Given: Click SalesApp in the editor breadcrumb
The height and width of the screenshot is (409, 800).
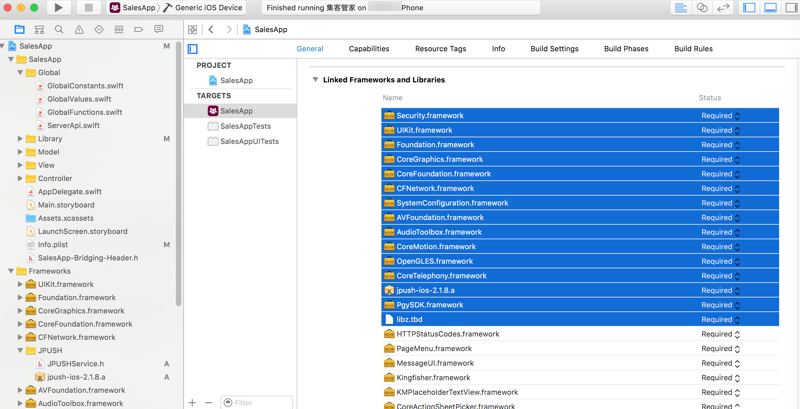Looking at the screenshot, I should 271,30.
